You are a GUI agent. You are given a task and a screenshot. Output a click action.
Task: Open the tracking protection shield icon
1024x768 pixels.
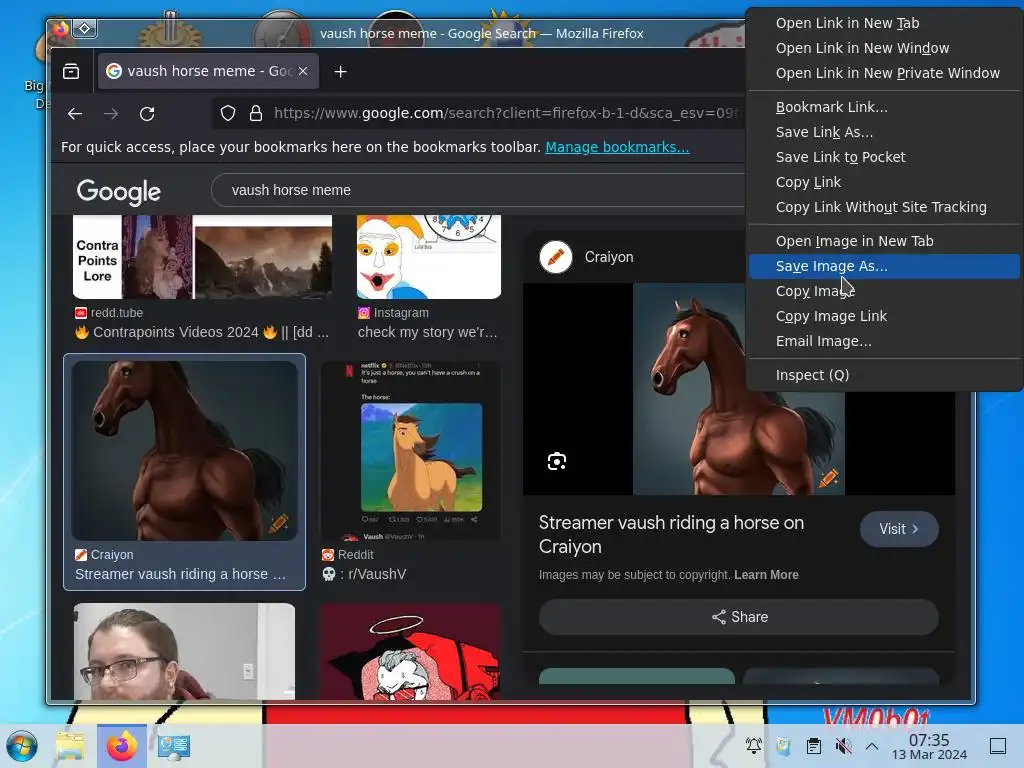tap(227, 114)
